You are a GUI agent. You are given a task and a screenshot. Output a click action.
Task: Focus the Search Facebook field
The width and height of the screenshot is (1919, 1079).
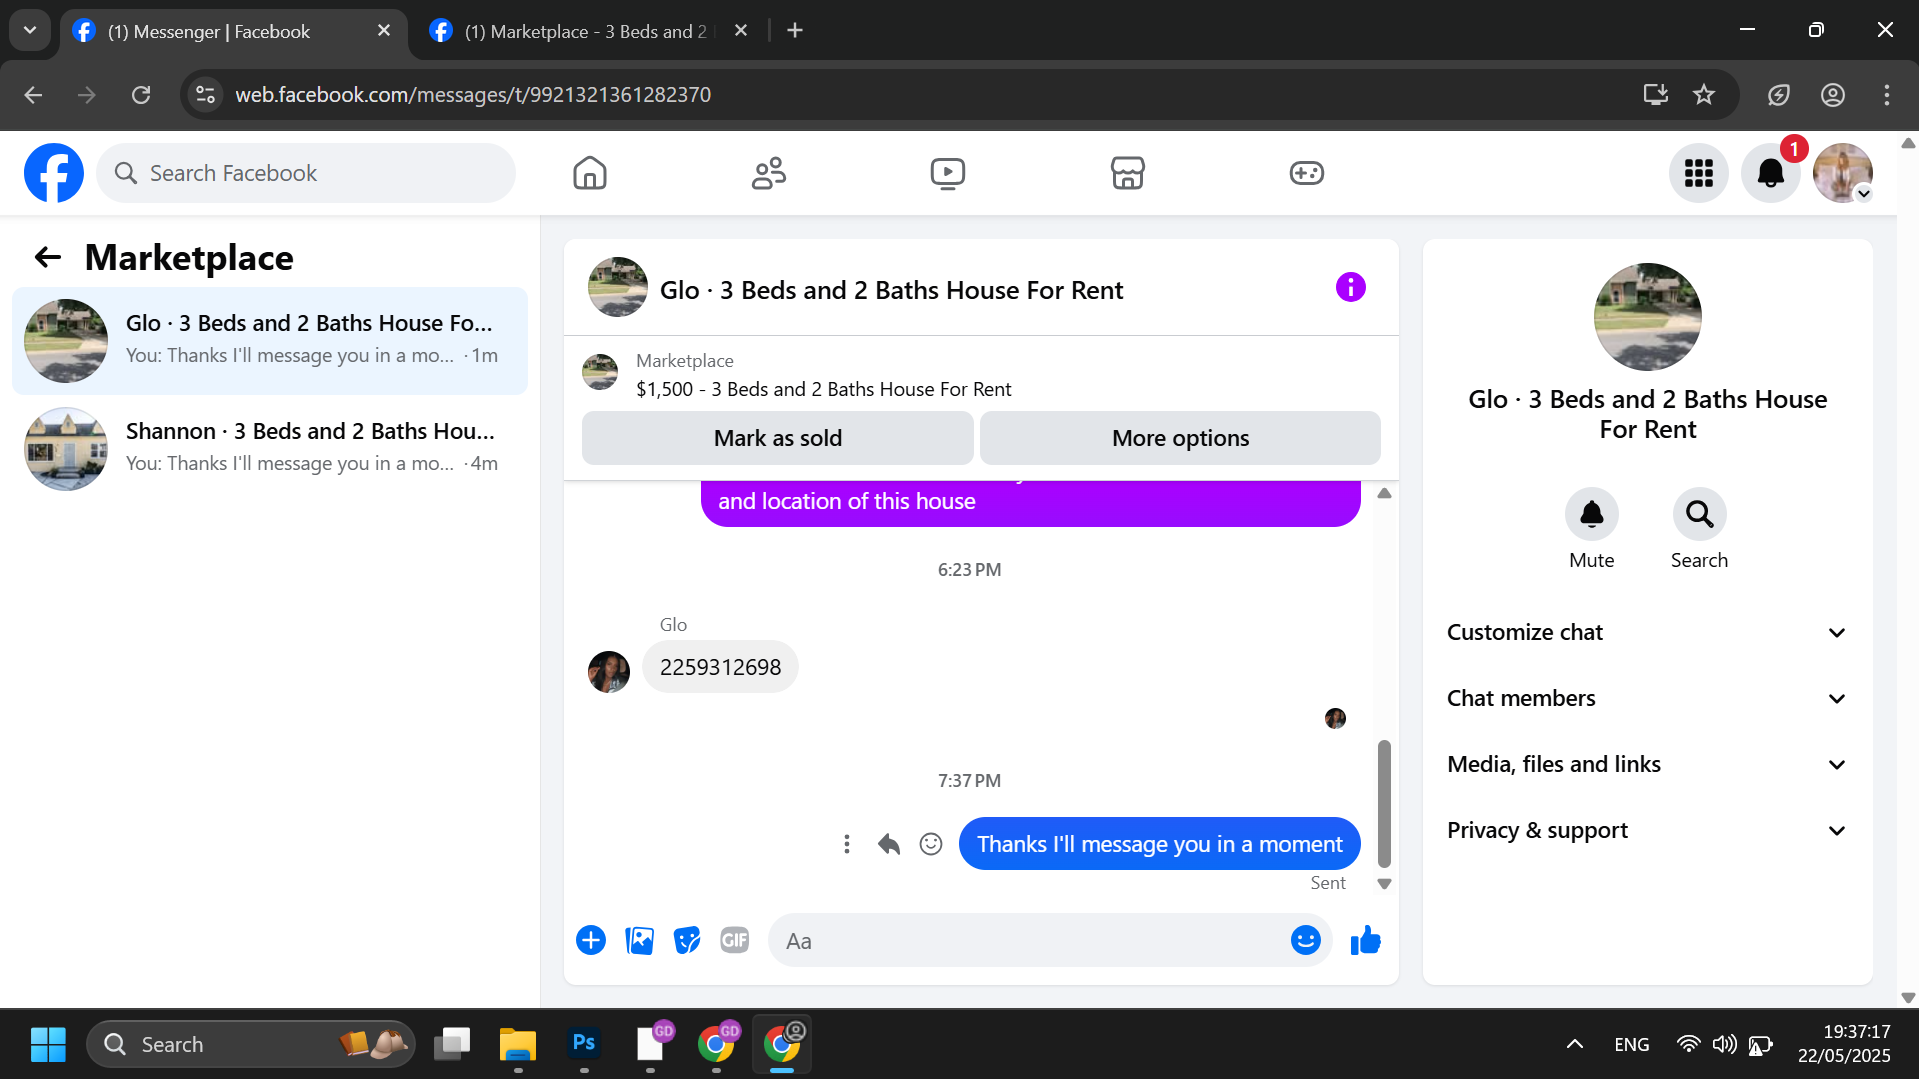[306, 173]
